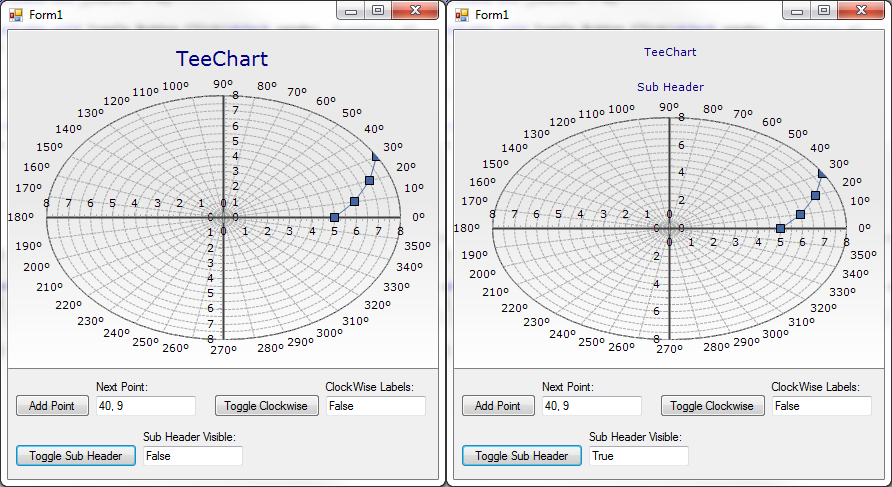The height and width of the screenshot is (487, 892).
Task: Click the left window's Form1 app icon
Action: 16,15
